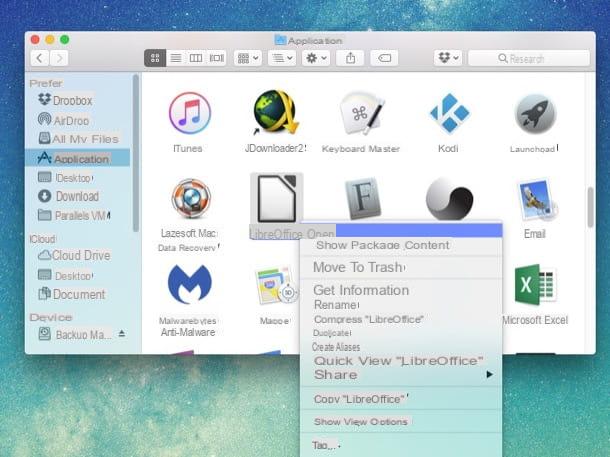
Task: Open the Dropbox toolbar dropdown
Action: (x=448, y=58)
